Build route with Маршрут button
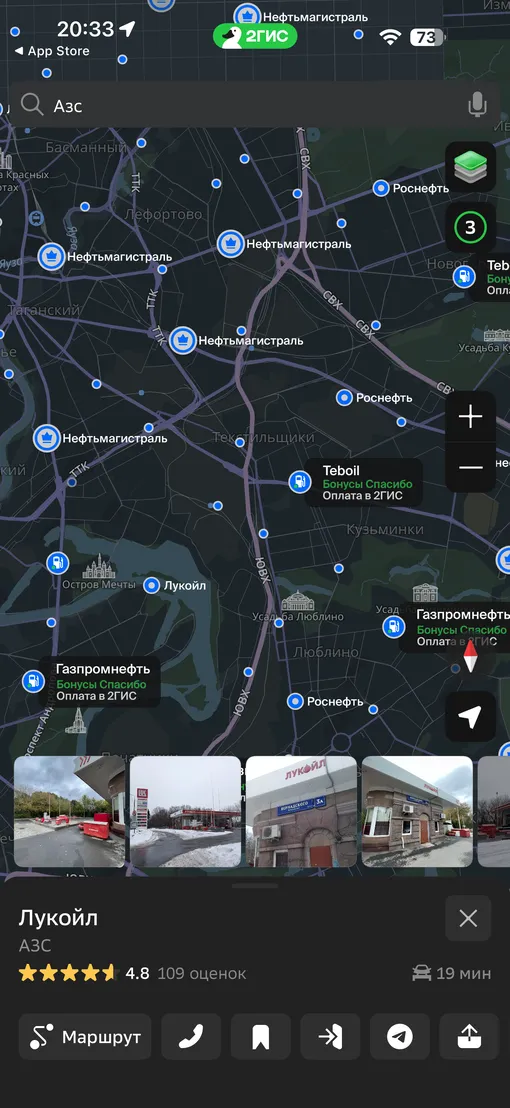Screen dimensions: 510x1108 click(x=85, y=1037)
